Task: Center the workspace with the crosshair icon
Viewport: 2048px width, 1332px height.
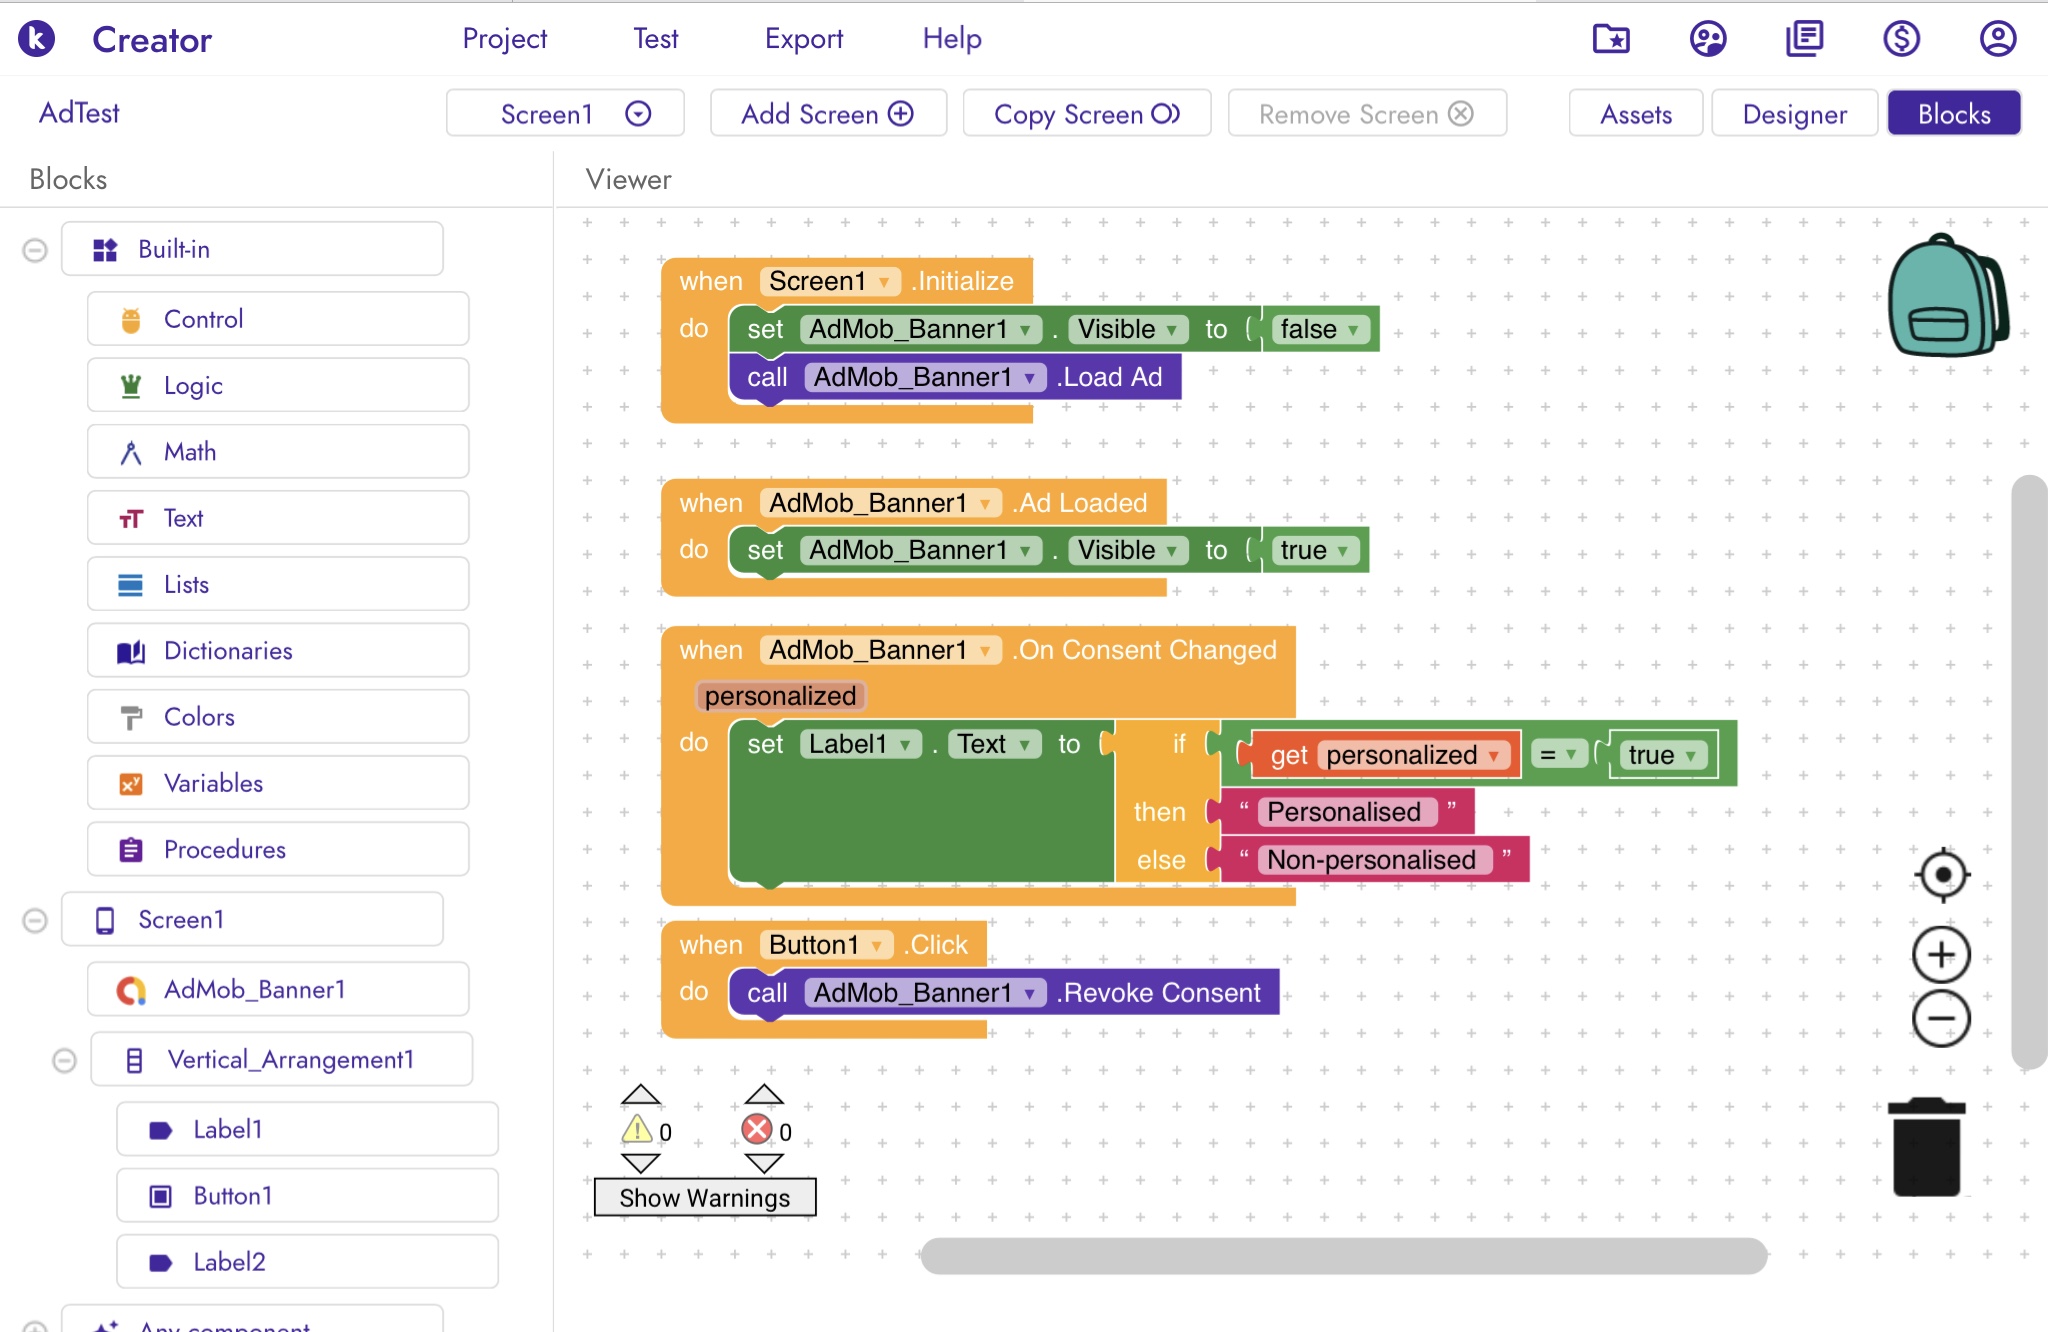Action: pyautogui.click(x=1942, y=875)
